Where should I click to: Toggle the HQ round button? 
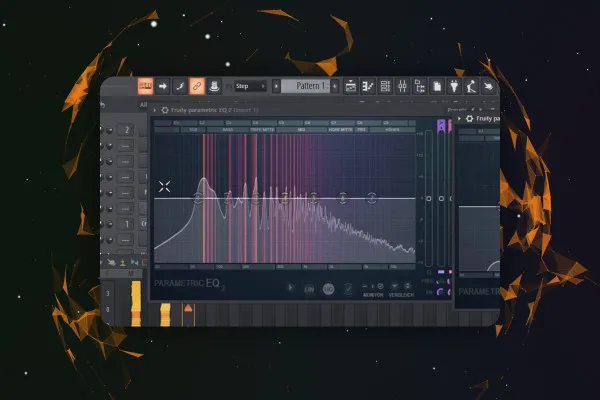pos(328,289)
